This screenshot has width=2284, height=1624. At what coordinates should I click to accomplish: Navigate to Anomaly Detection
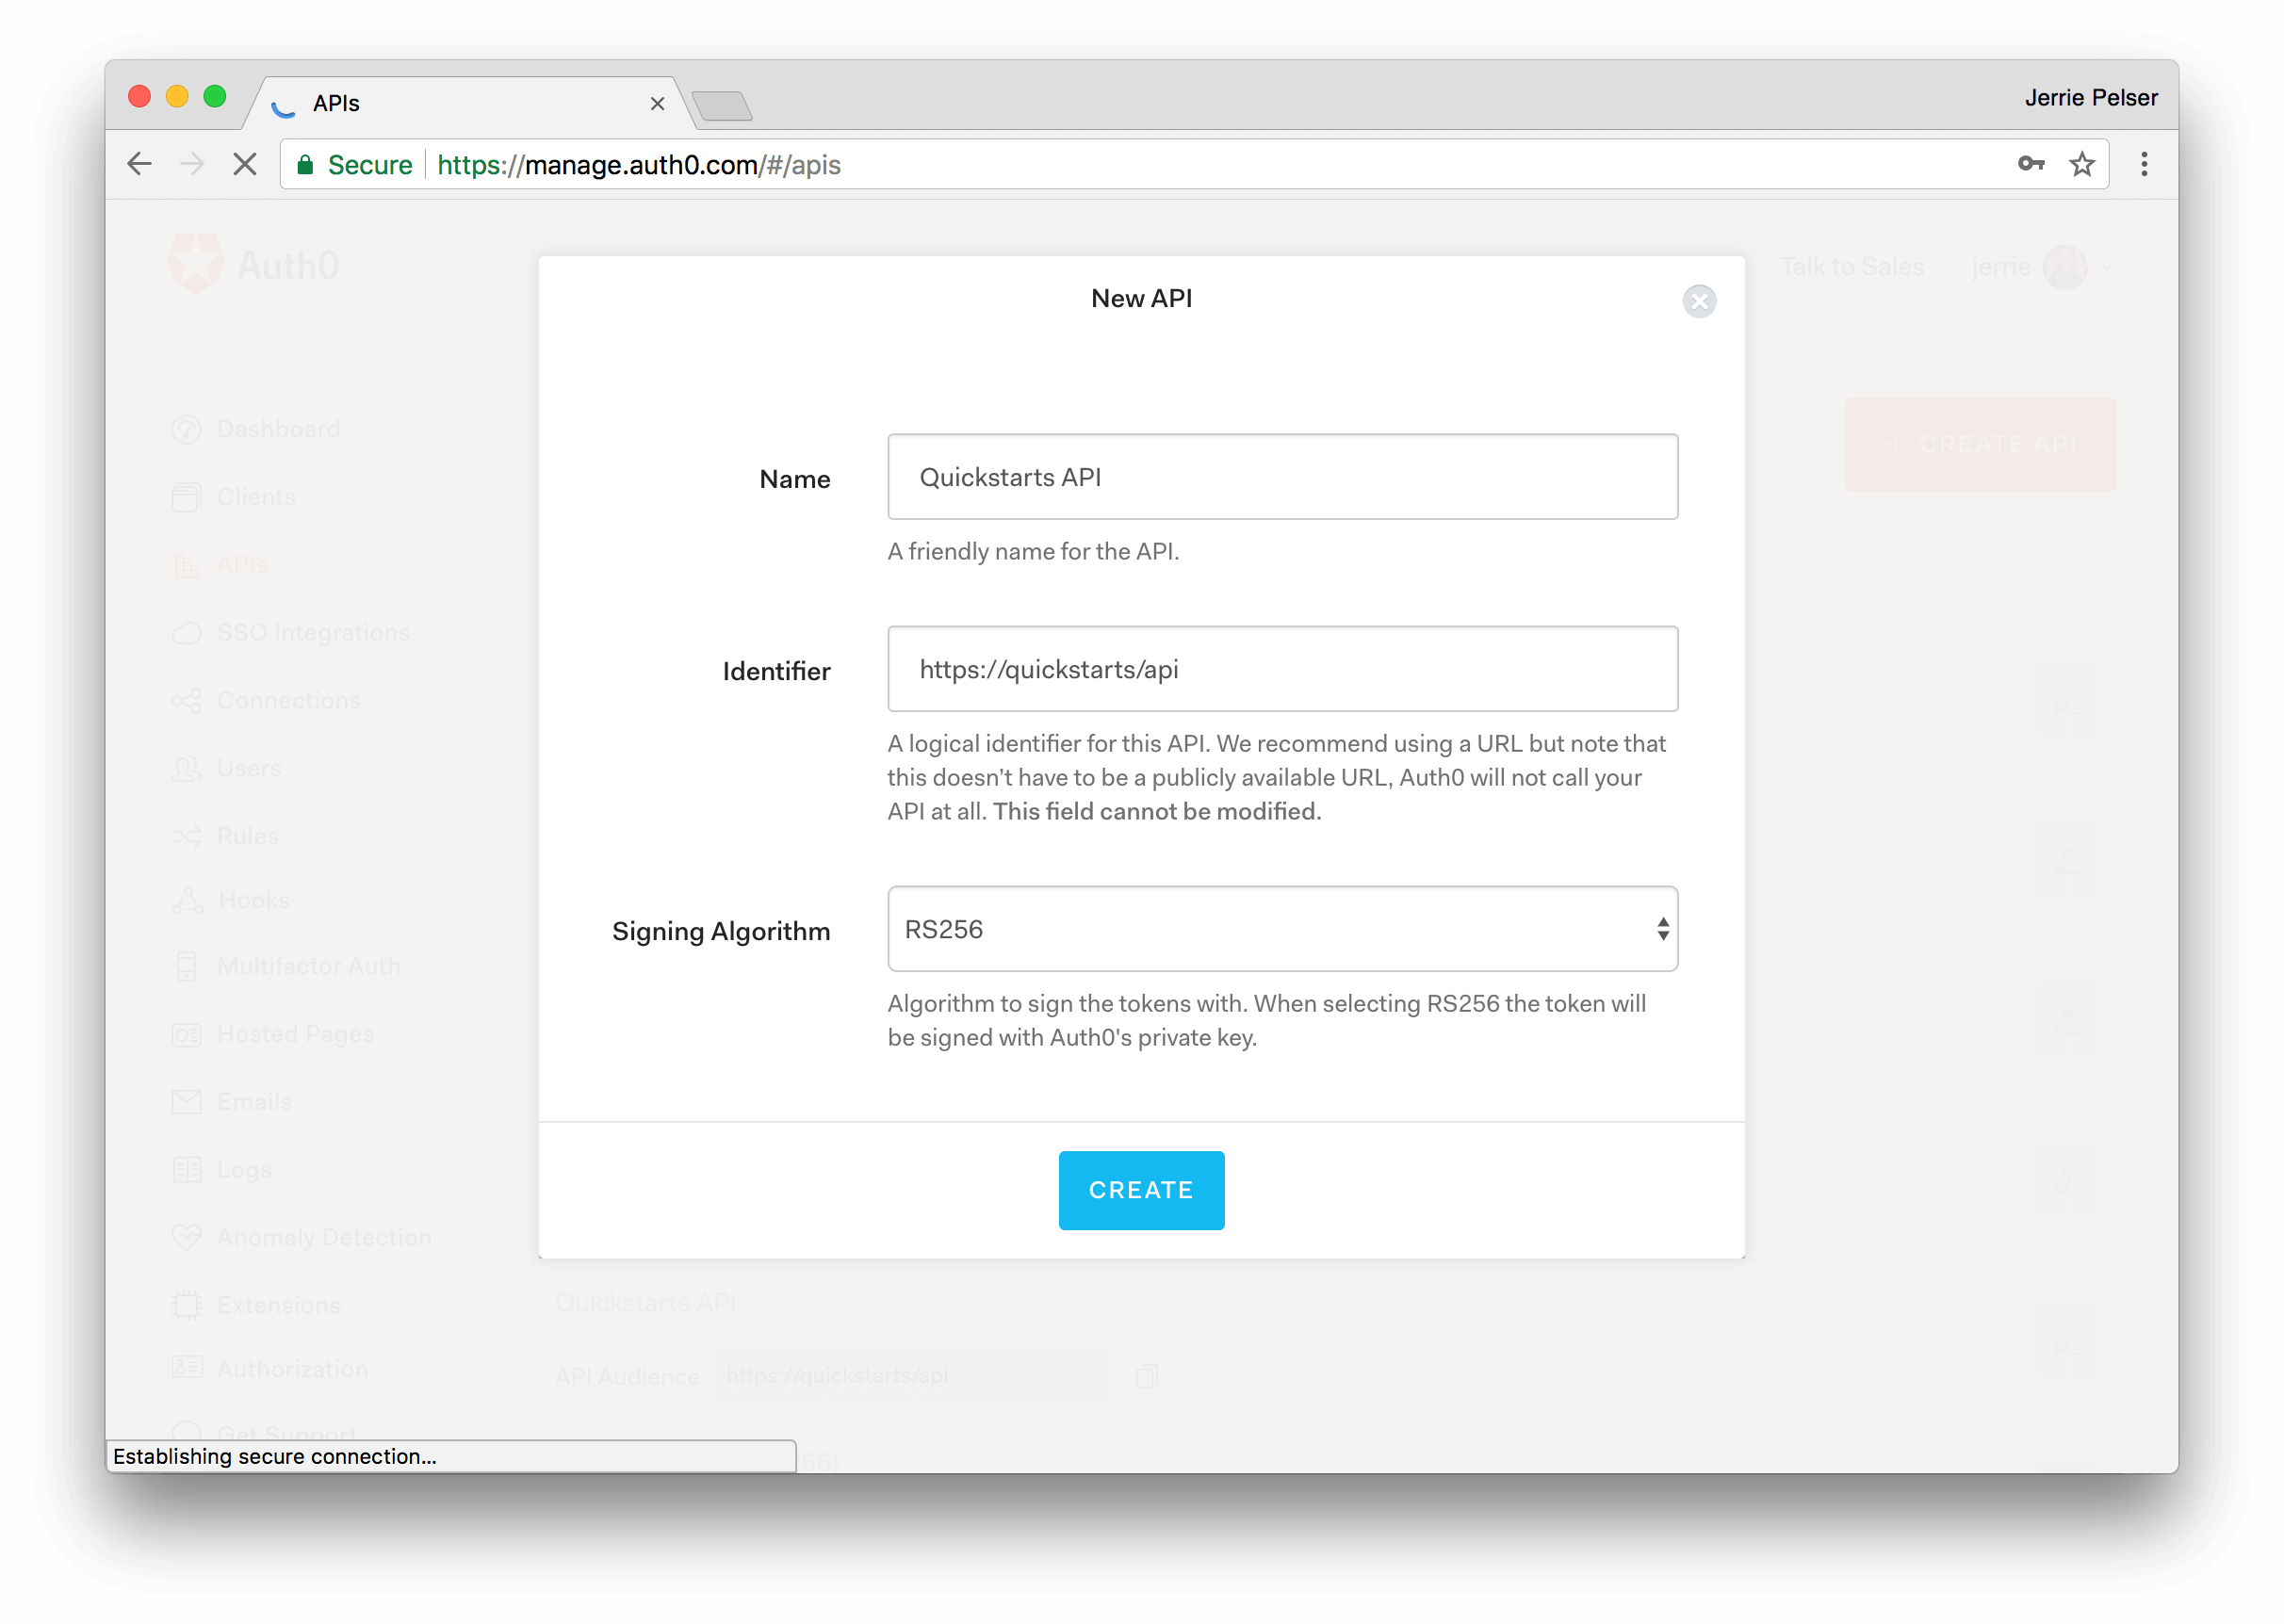coord(323,1236)
